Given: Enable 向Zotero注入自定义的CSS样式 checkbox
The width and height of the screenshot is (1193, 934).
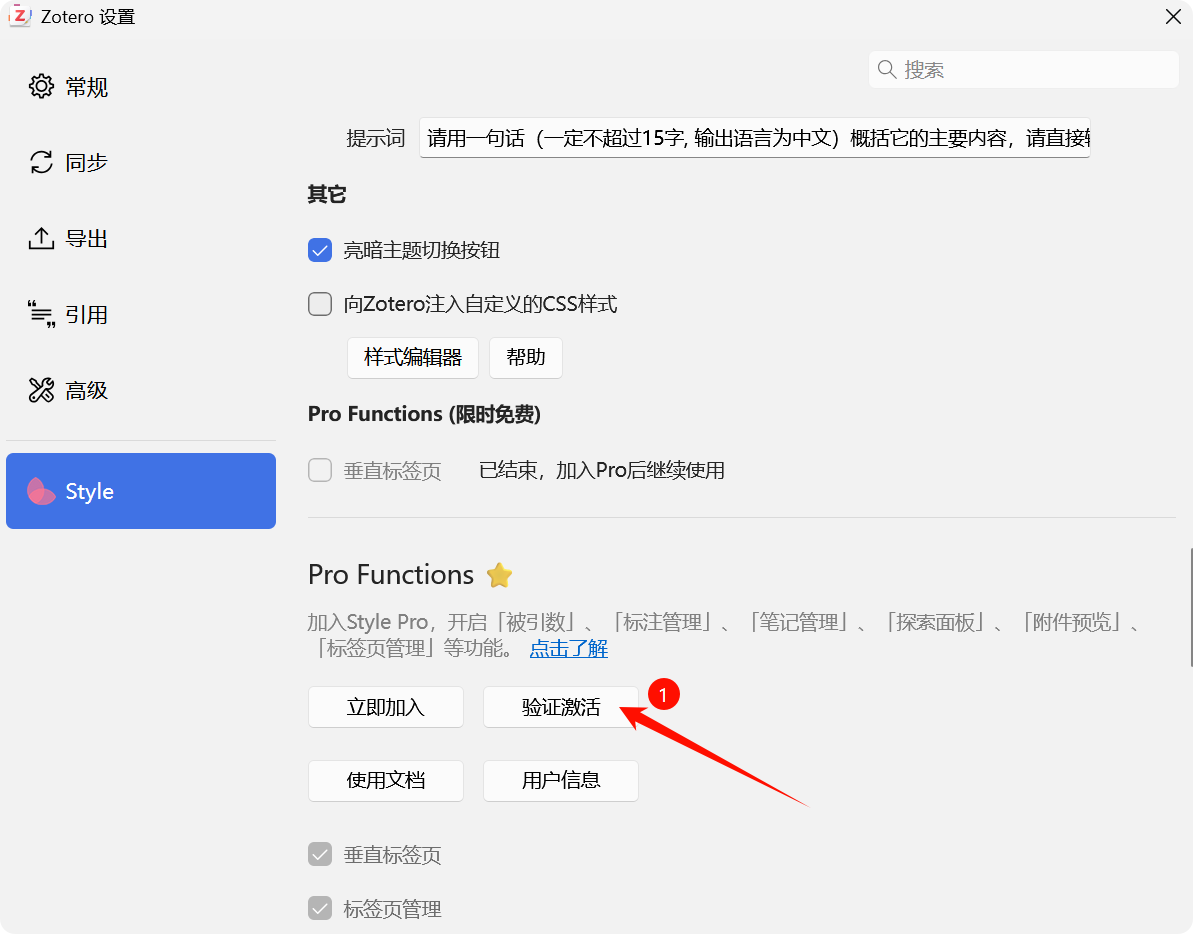Looking at the screenshot, I should click(320, 304).
